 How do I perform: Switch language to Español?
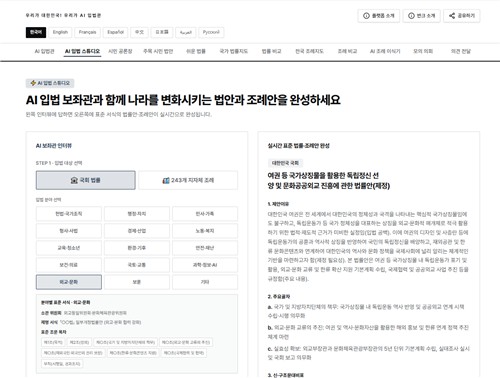pos(116,32)
